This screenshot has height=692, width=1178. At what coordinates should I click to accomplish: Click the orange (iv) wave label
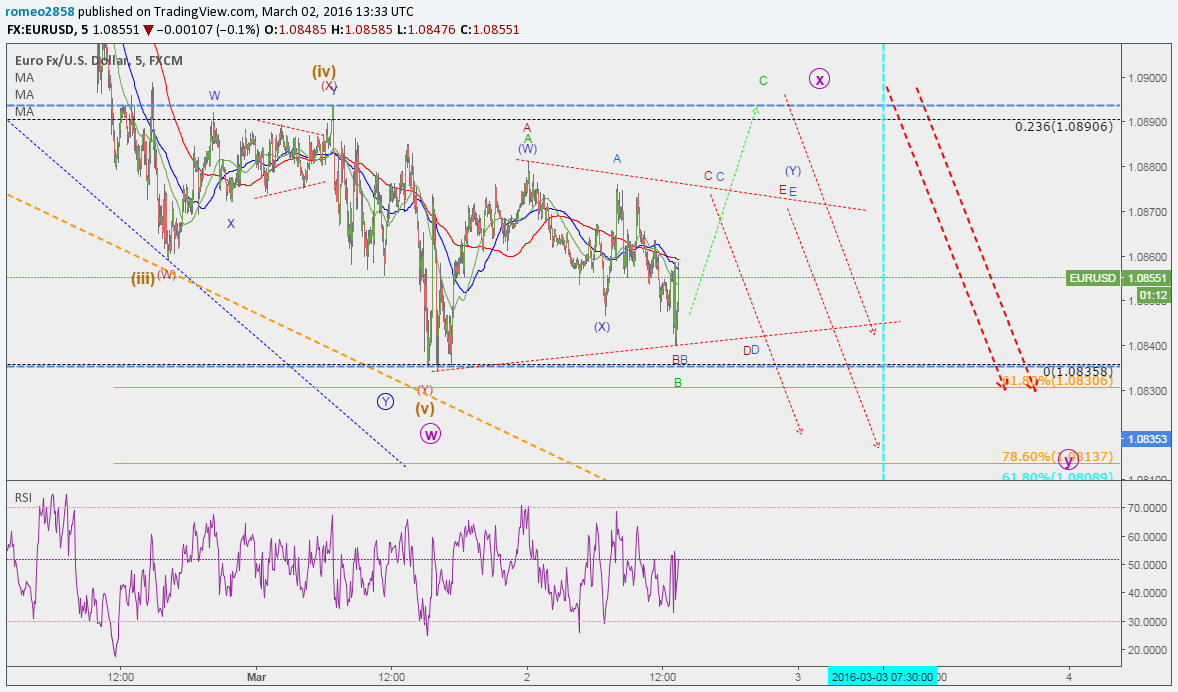click(x=324, y=71)
